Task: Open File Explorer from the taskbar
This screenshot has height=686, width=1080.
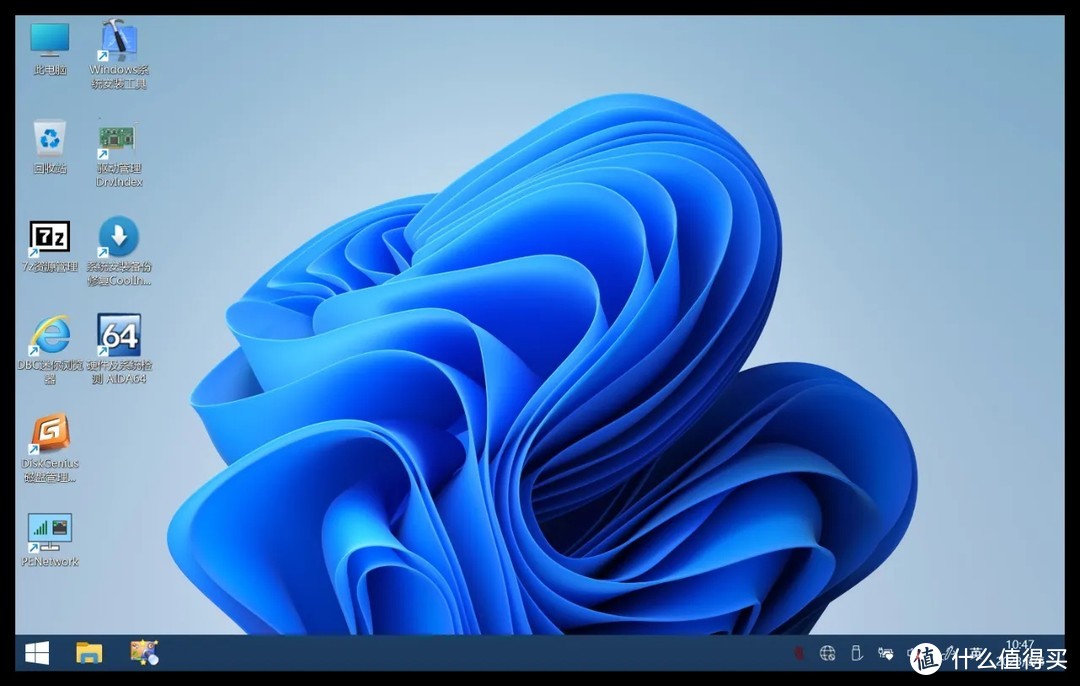Action: click(89, 653)
